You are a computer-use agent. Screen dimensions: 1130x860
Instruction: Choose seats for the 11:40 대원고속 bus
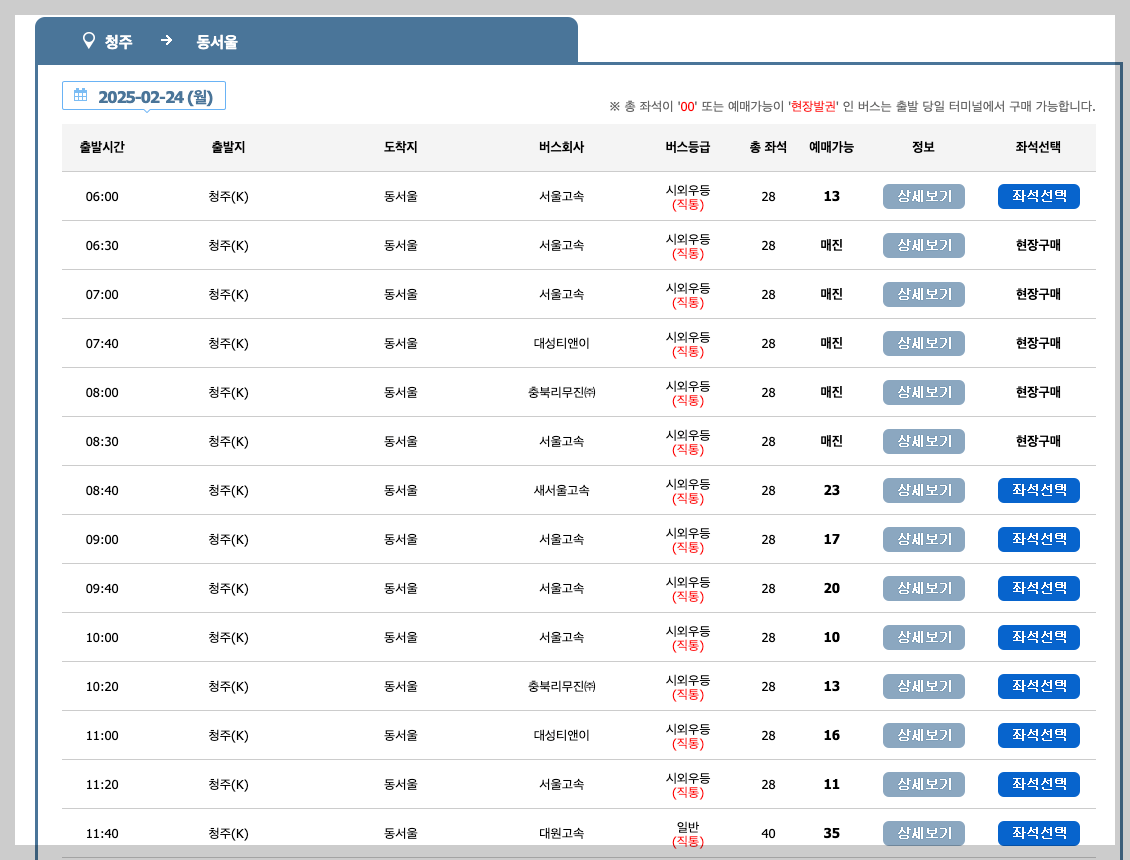(1038, 833)
